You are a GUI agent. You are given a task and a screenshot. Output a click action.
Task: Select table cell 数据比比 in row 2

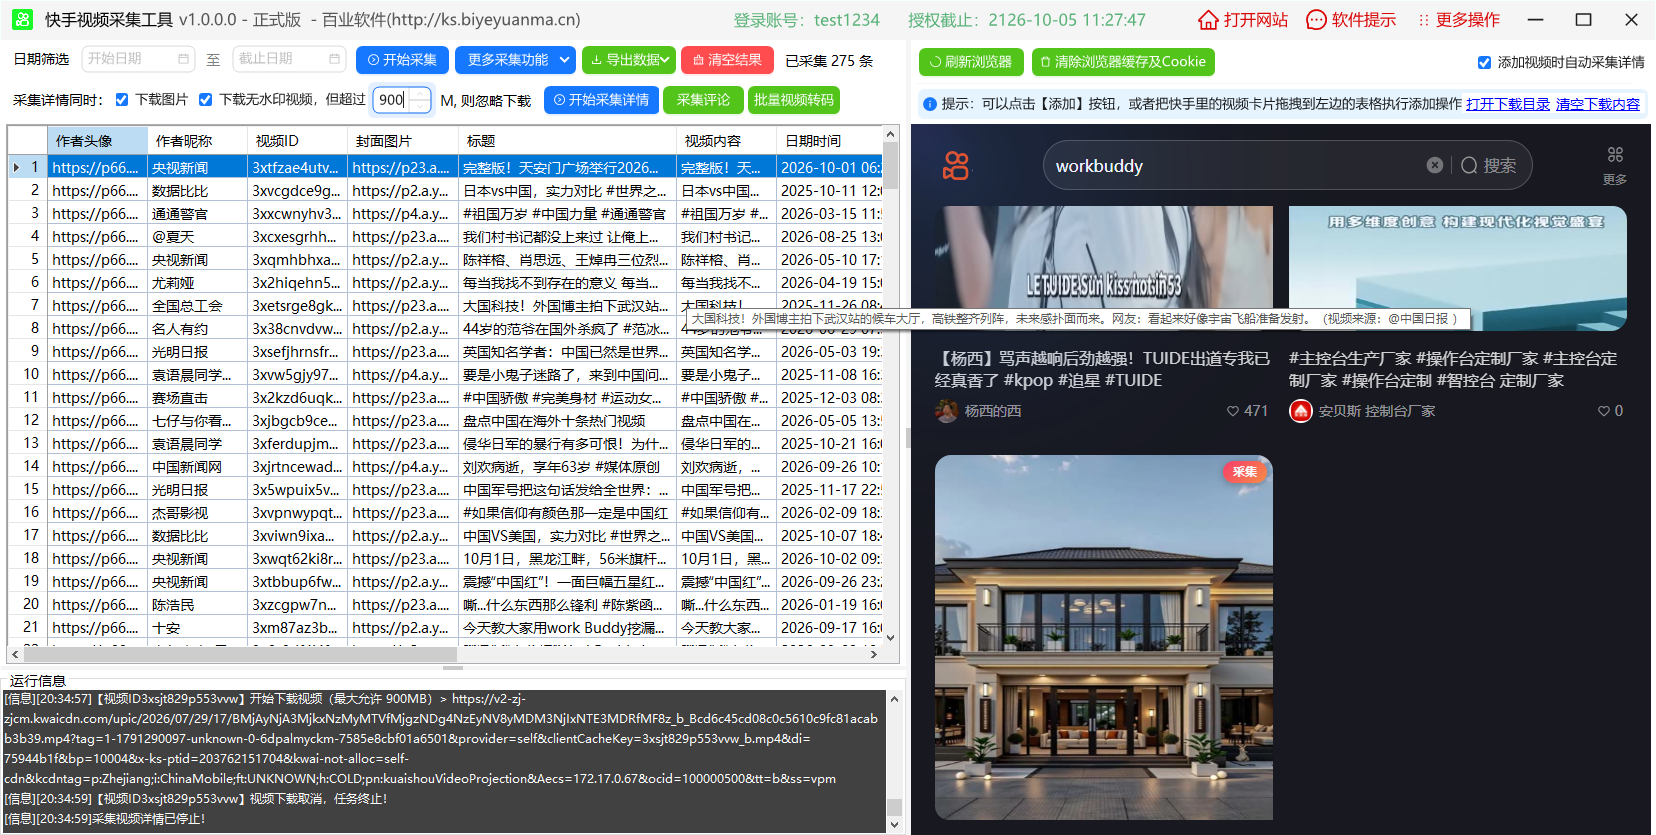tap(198, 191)
